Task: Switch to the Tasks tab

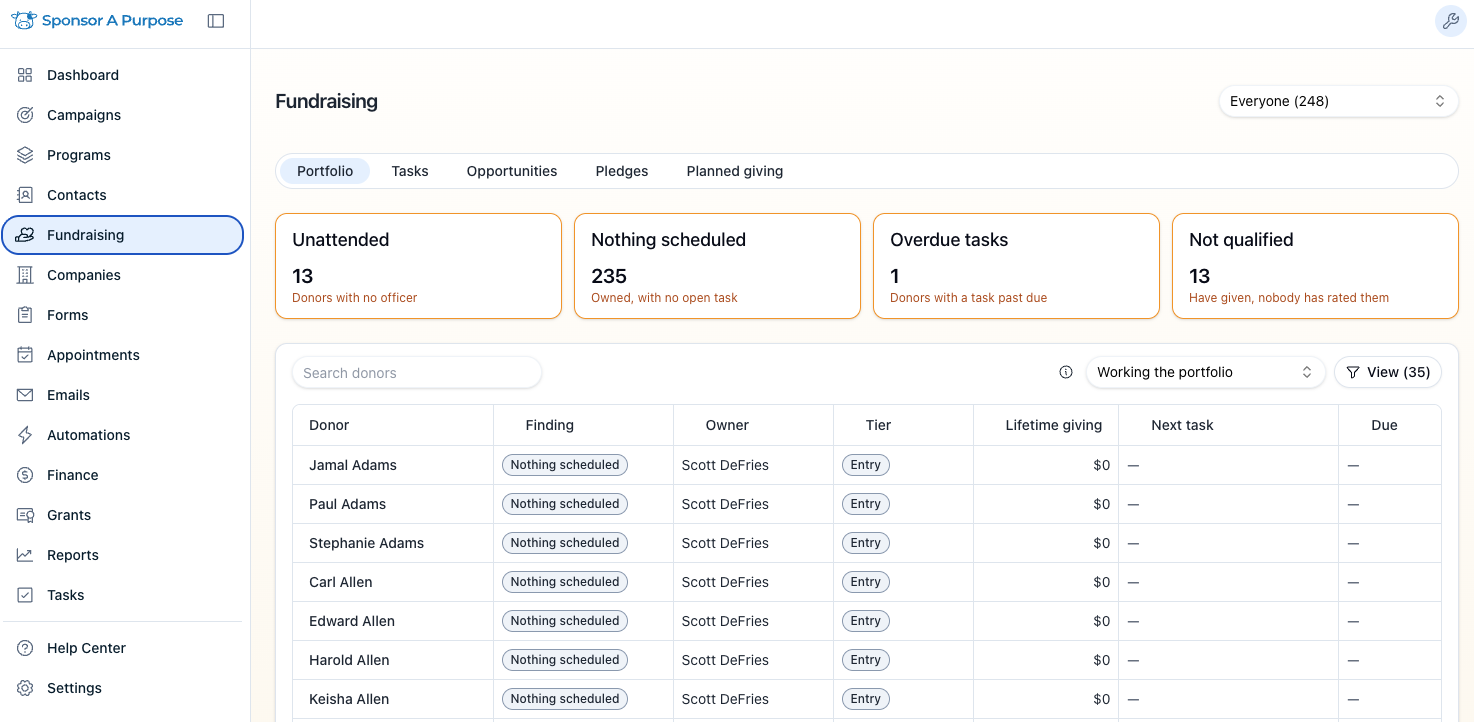Action: [410, 171]
